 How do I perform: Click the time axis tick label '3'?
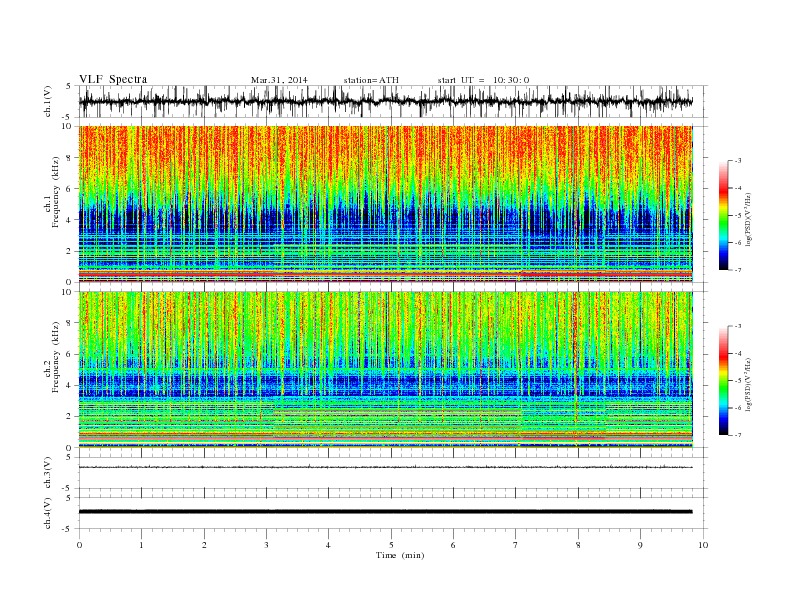click(x=266, y=545)
